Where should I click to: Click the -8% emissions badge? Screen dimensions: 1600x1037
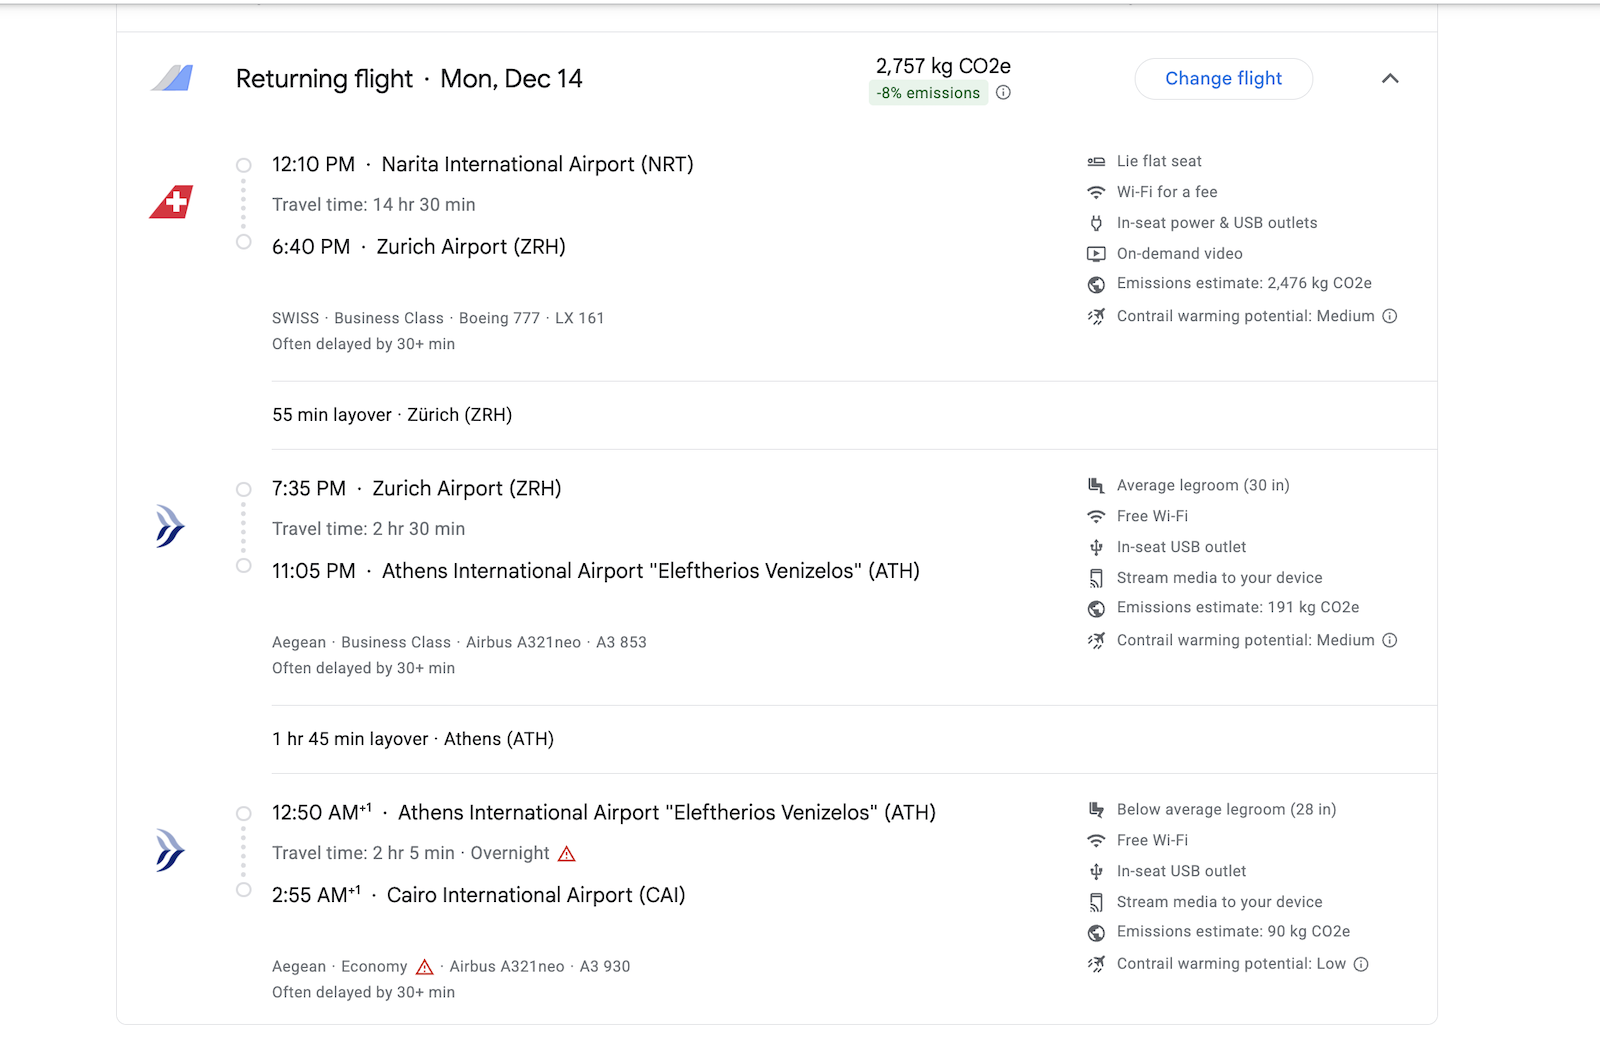(x=929, y=93)
